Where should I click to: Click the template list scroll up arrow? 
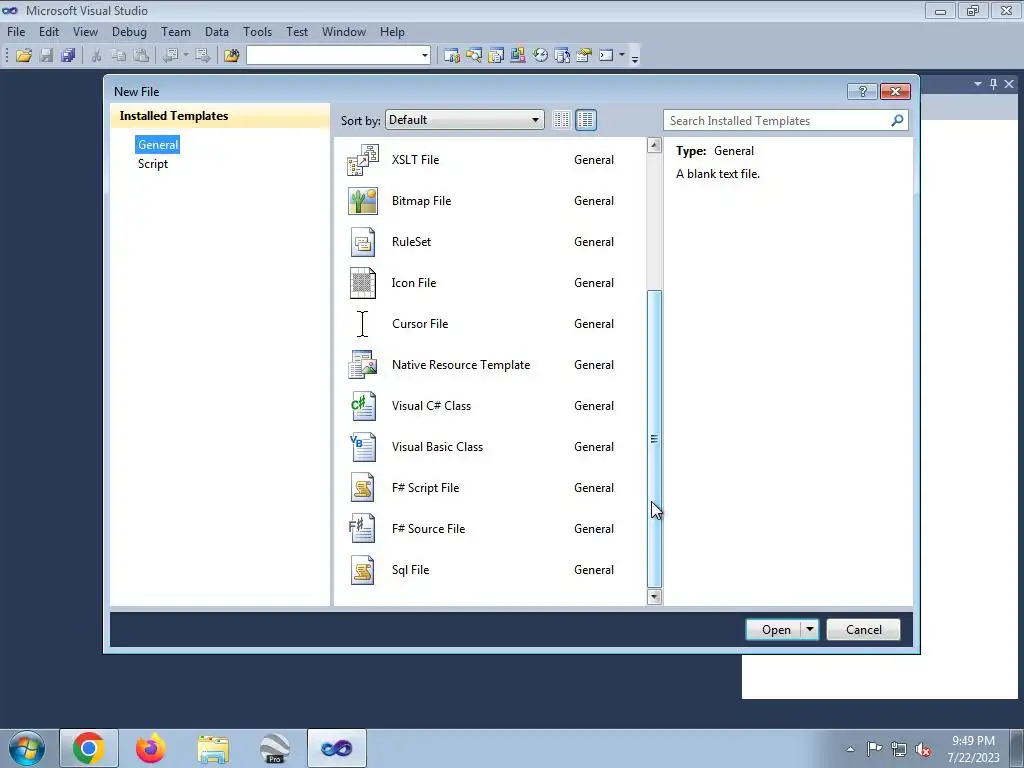tap(654, 145)
